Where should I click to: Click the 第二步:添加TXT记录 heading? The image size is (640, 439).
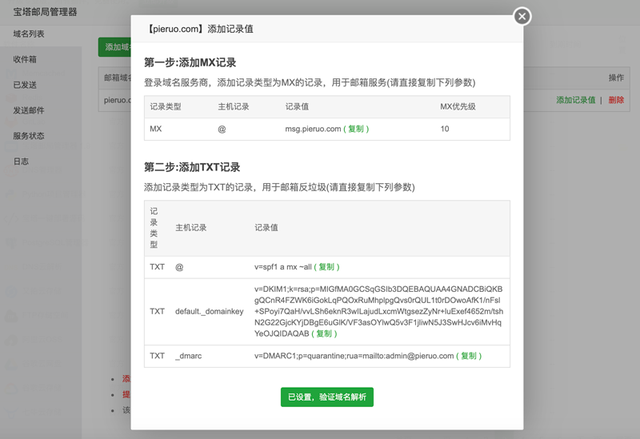click(x=192, y=167)
